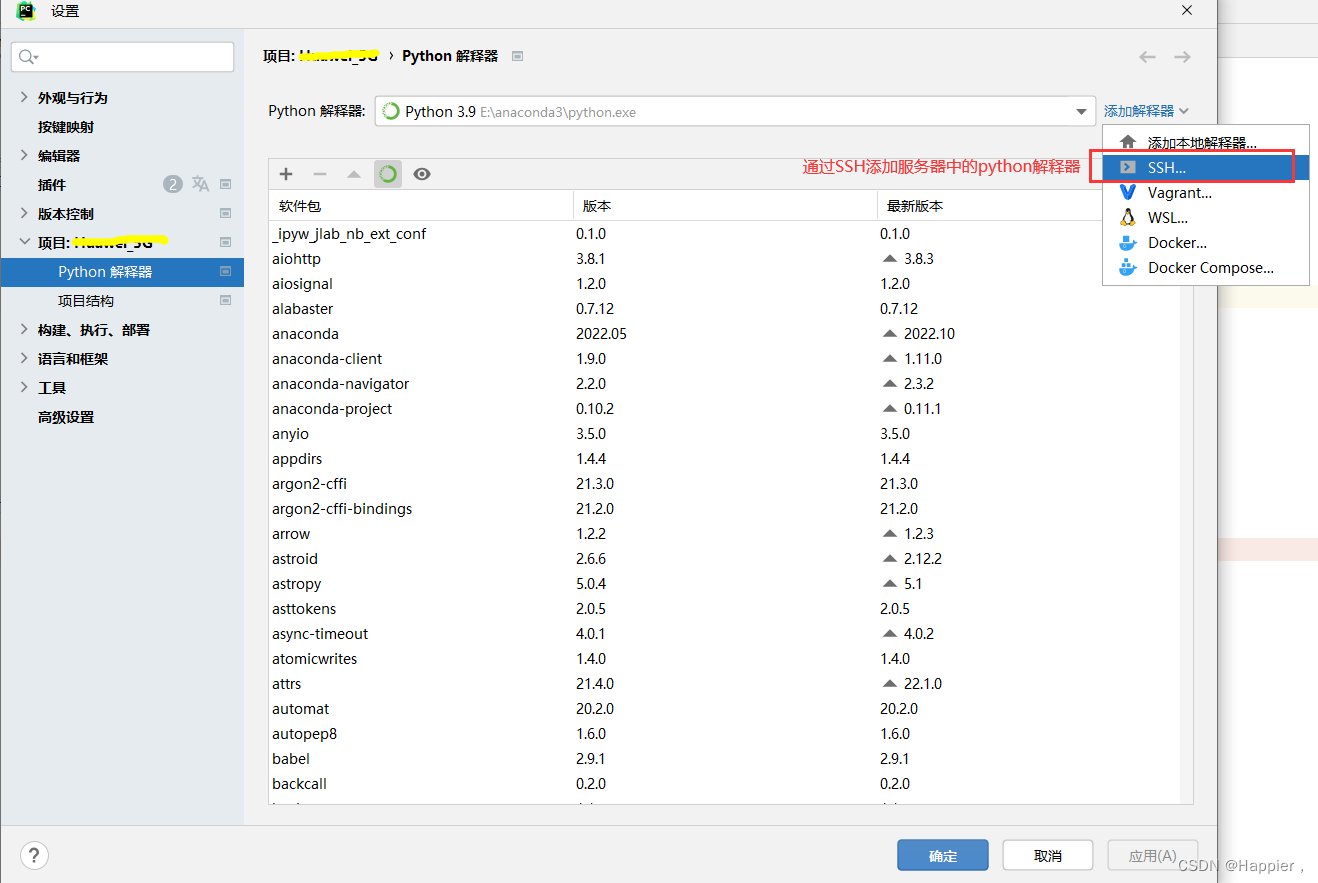Open 插件 settings page
This screenshot has height=883, width=1318.
point(52,185)
